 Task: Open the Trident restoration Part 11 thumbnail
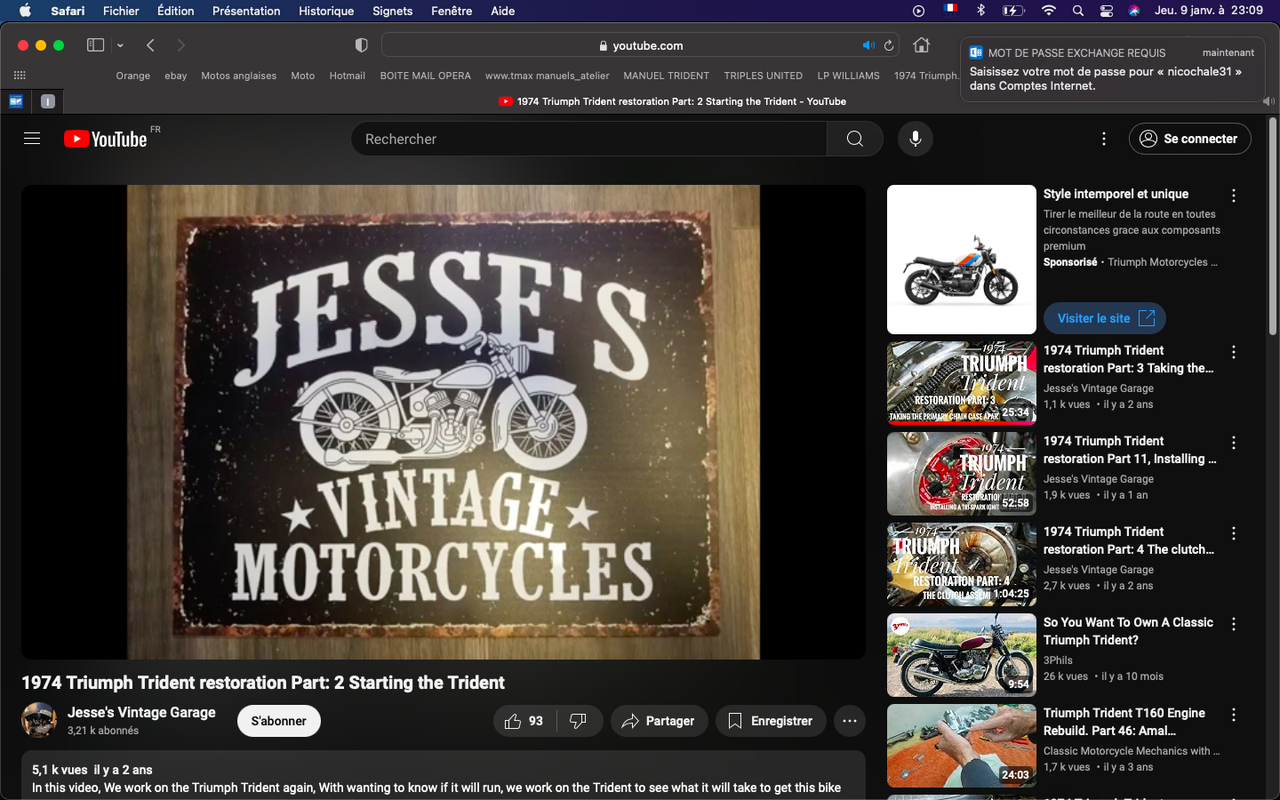[x=962, y=474]
